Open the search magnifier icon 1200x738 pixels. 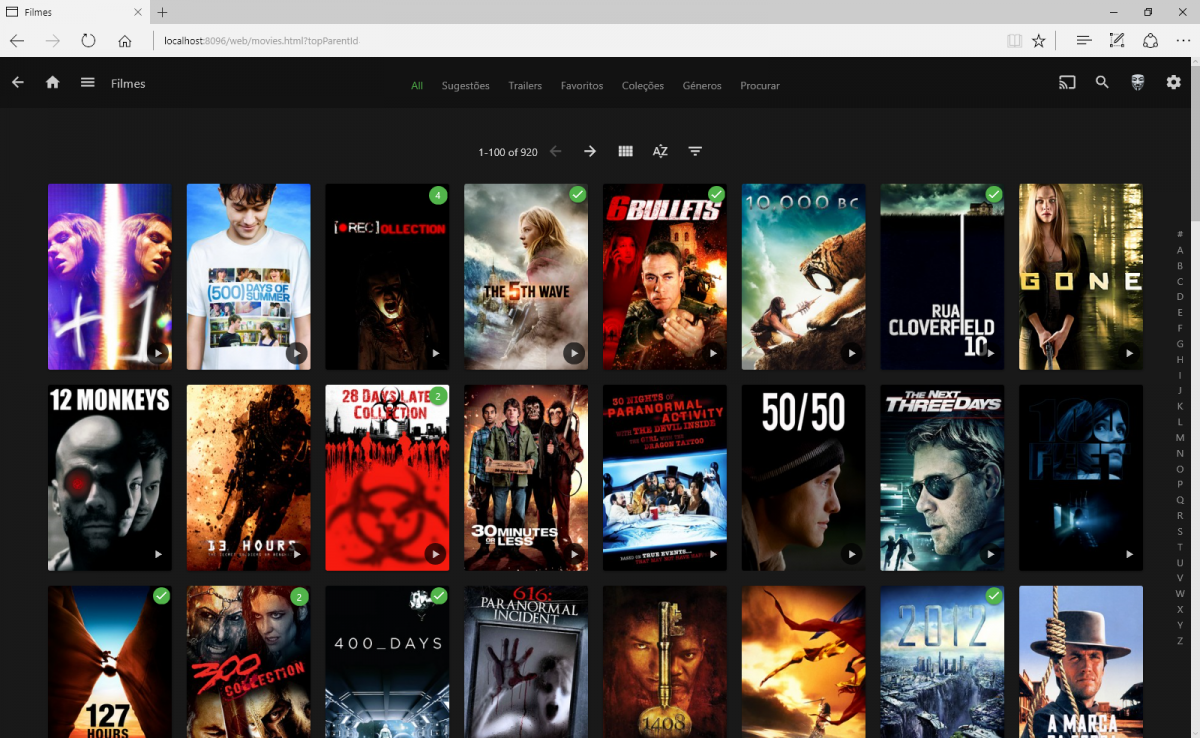pos(1102,83)
